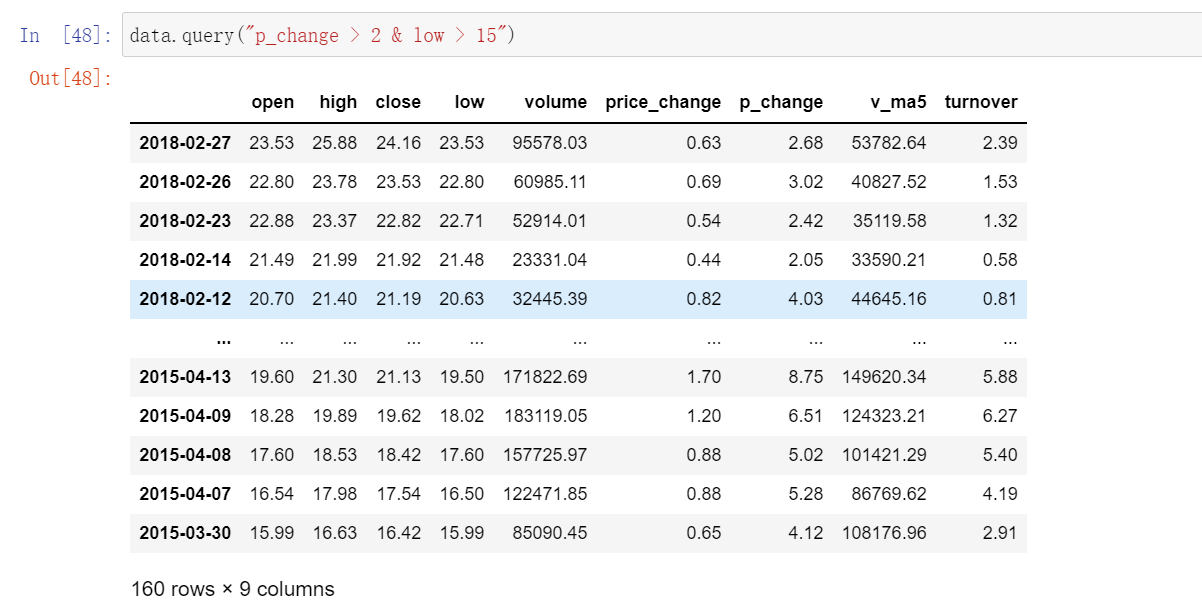
Task: Click v_ma5 value 86769.62
Action: pos(889,494)
